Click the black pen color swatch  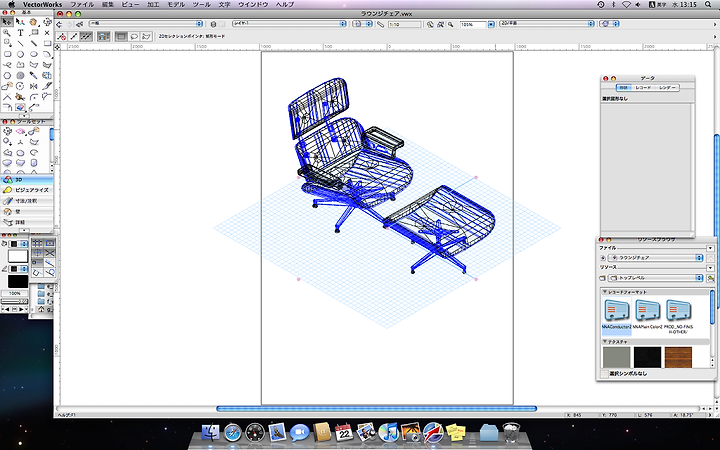tap(18, 281)
